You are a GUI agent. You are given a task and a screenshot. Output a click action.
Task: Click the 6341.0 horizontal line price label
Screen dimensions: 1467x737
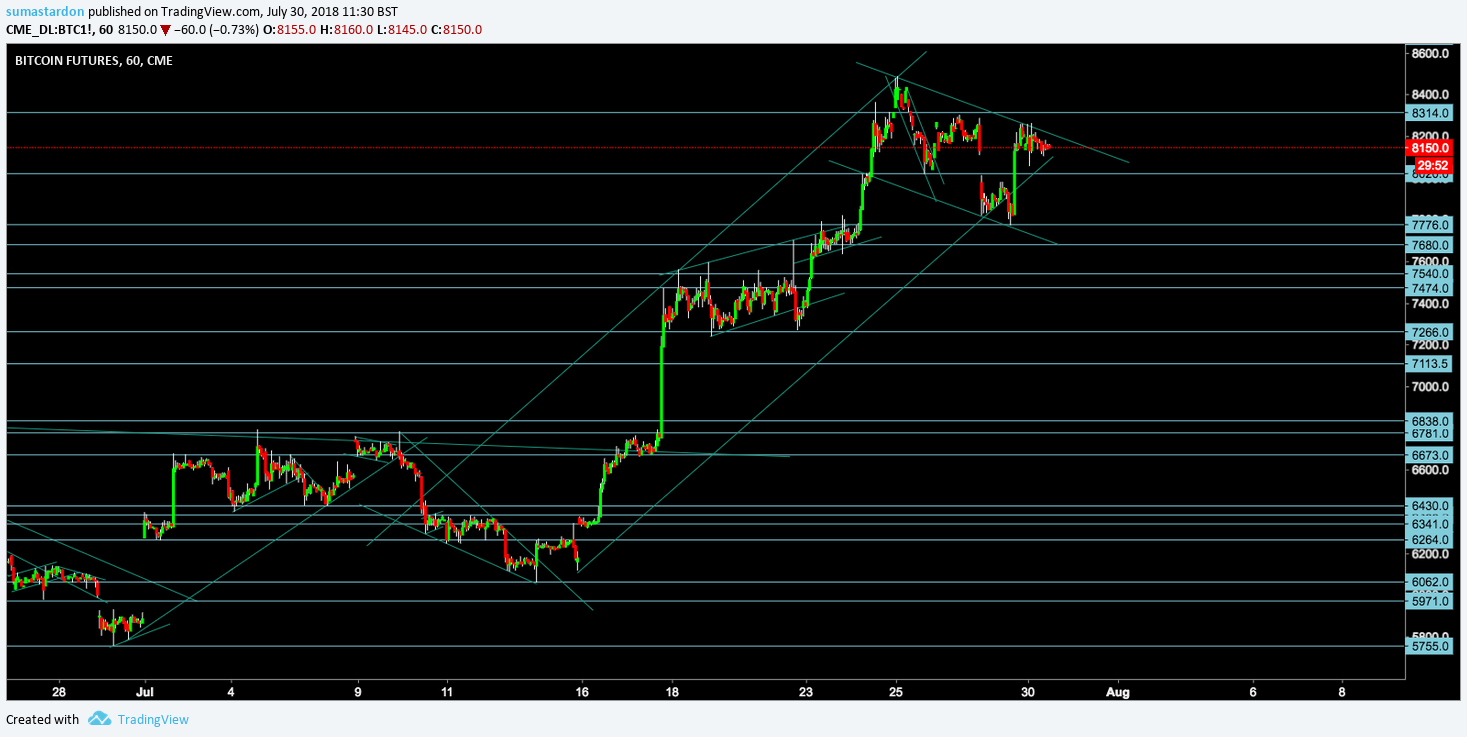click(x=1429, y=524)
